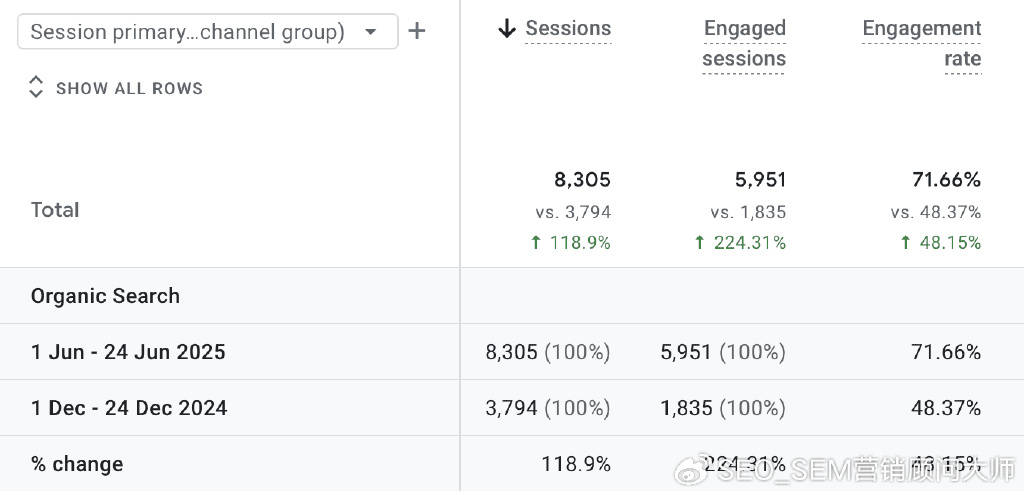Screen dimensions: 1024x495
Task: Select the Organic Search row
Action: (105, 296)
